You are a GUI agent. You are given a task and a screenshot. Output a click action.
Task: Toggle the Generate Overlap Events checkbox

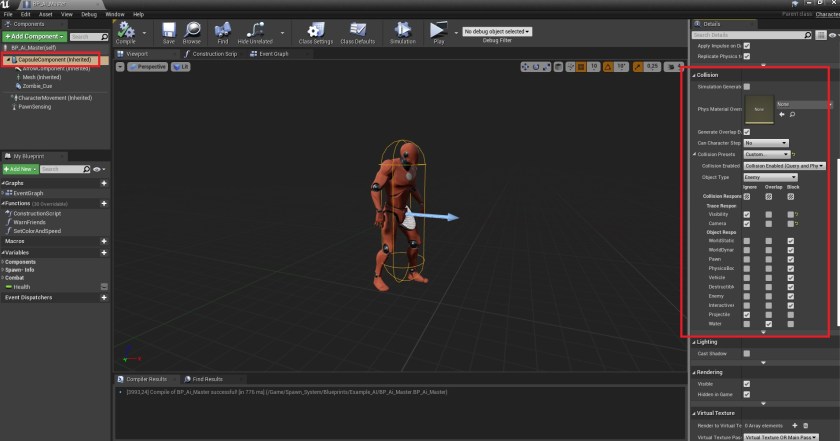pos(746,132)
